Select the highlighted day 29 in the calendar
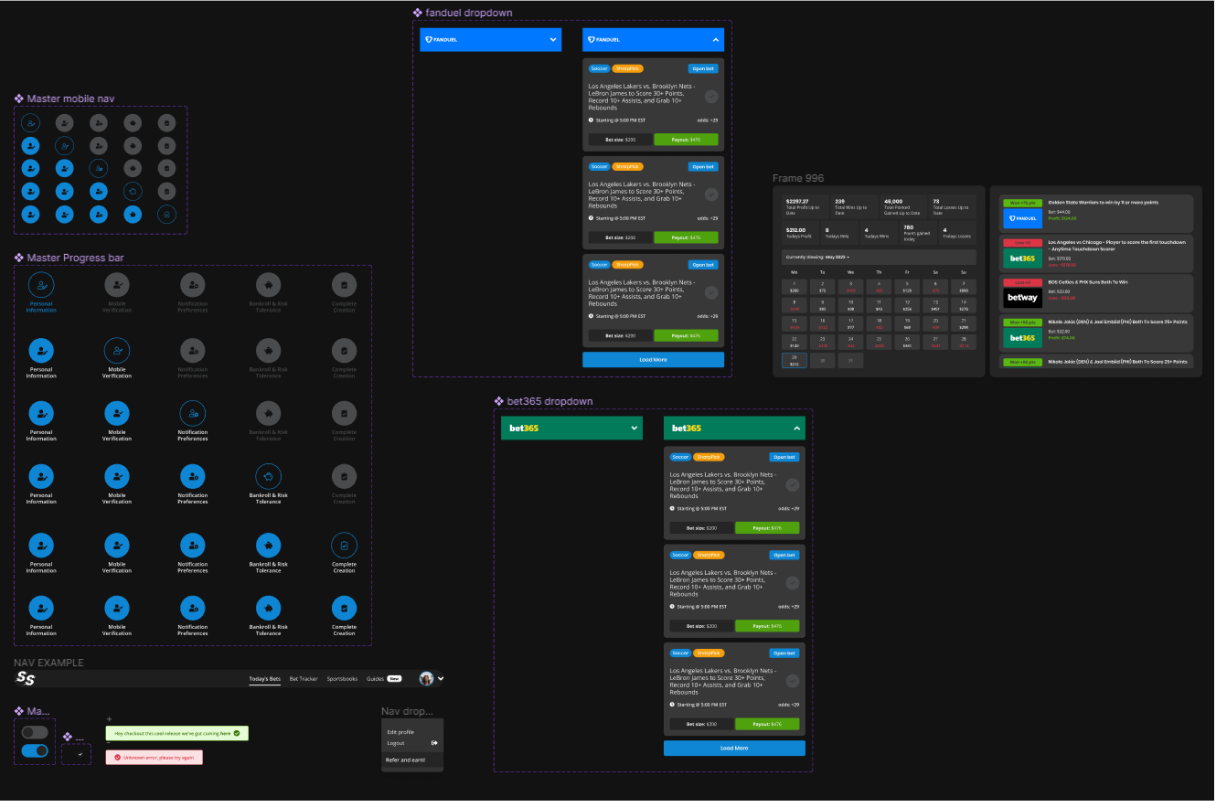1215x801 pixels. point(794,360)
